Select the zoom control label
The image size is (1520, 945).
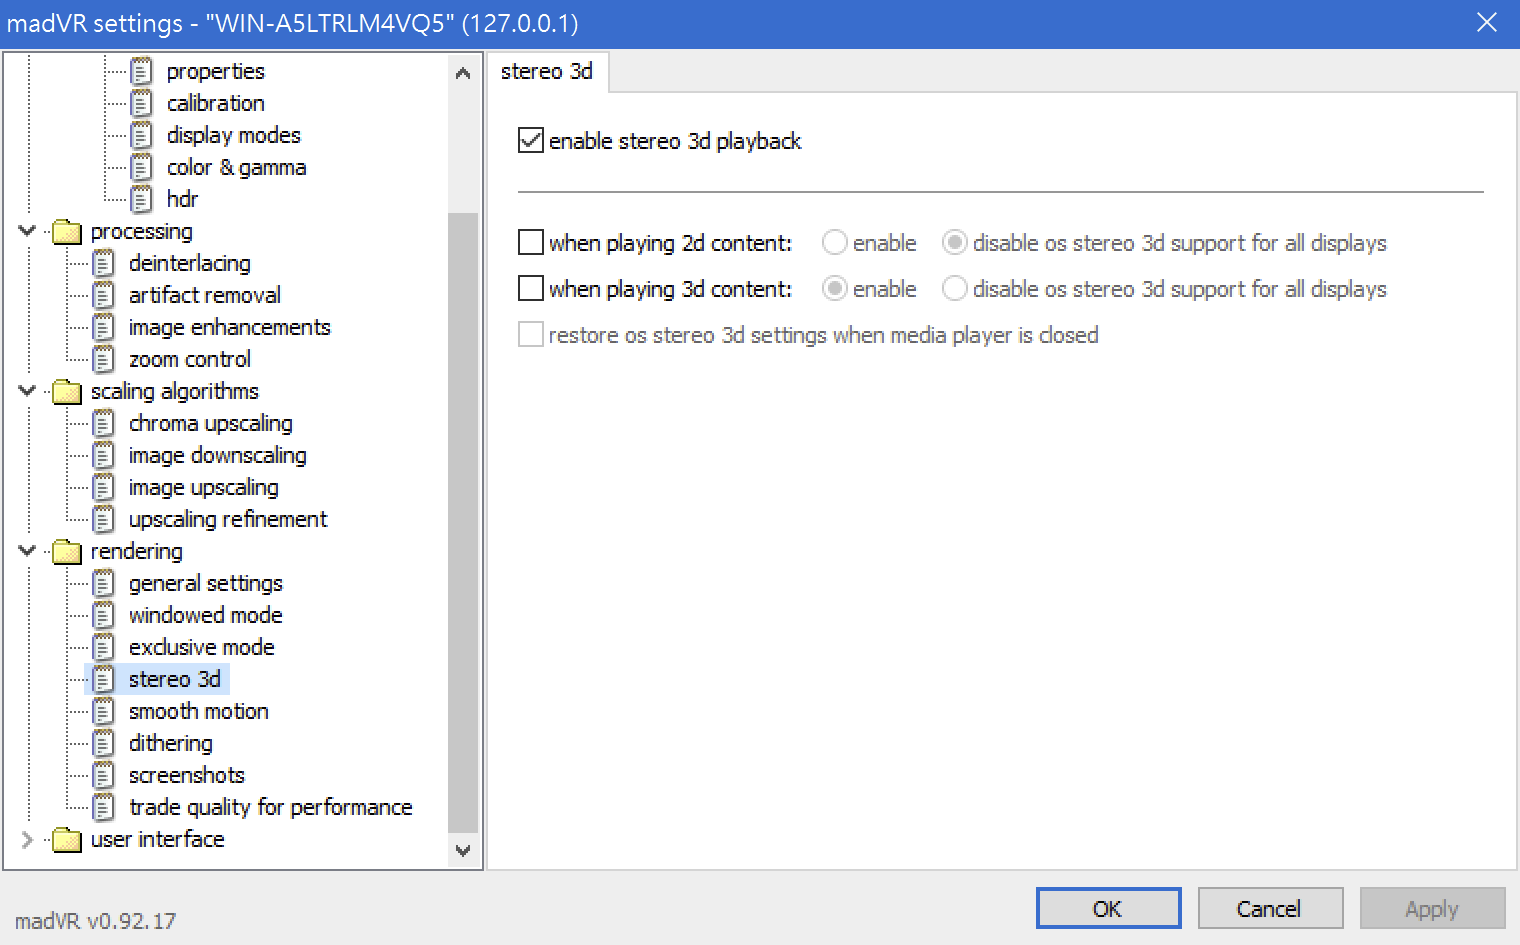[190, 359]
